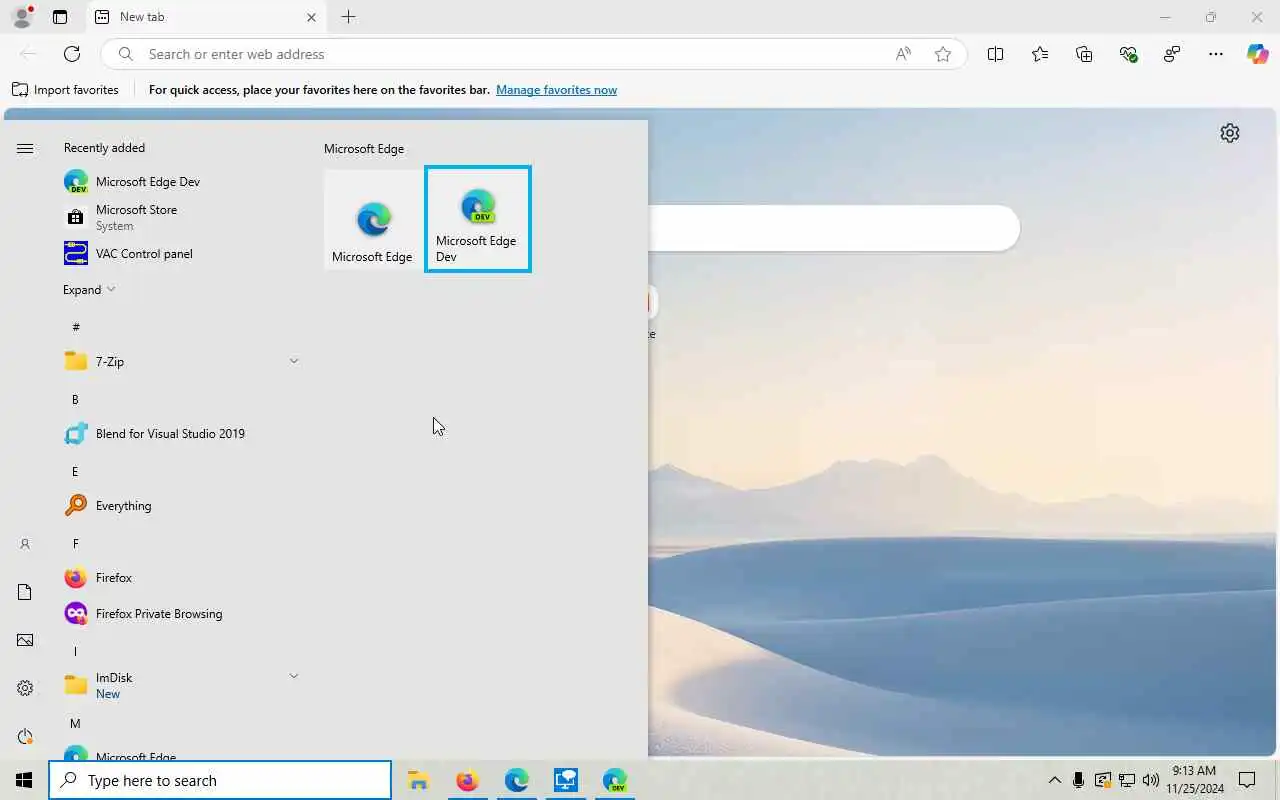Expand Start menu hamburger button
This screenshot has width=1280, height=800.
25,148
